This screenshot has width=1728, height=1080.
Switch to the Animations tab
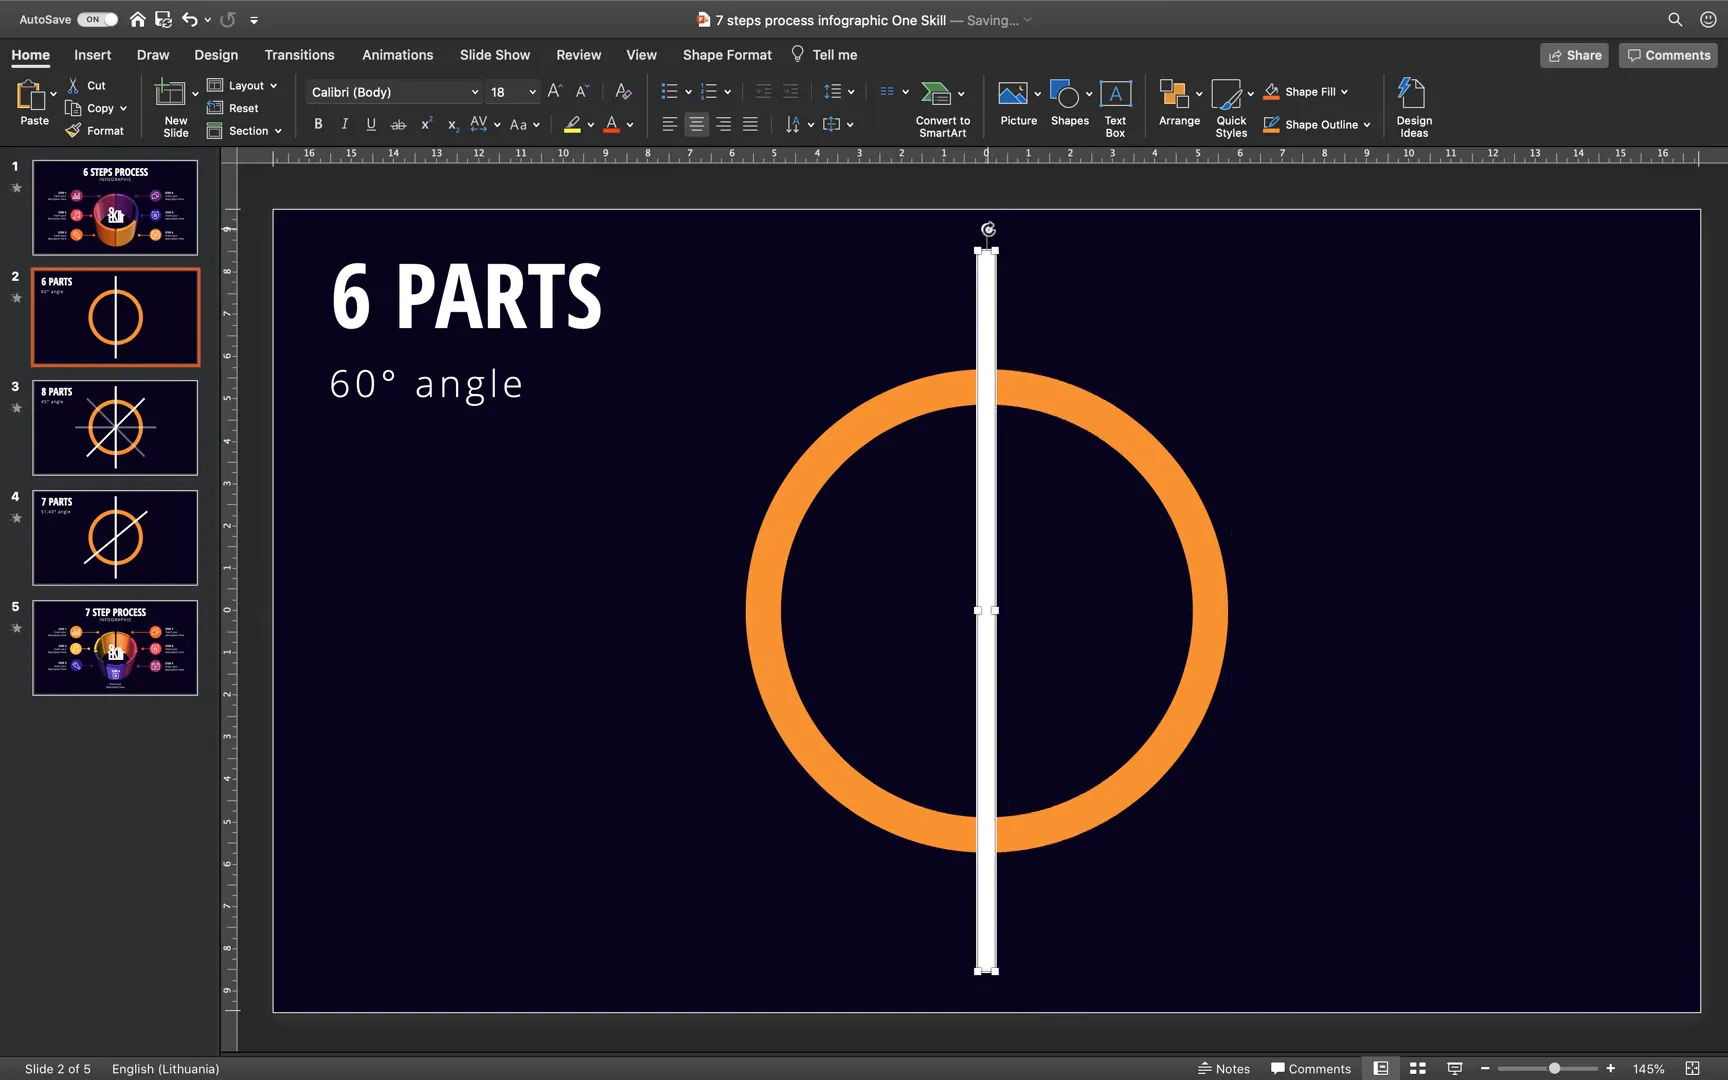pos(397,55)
